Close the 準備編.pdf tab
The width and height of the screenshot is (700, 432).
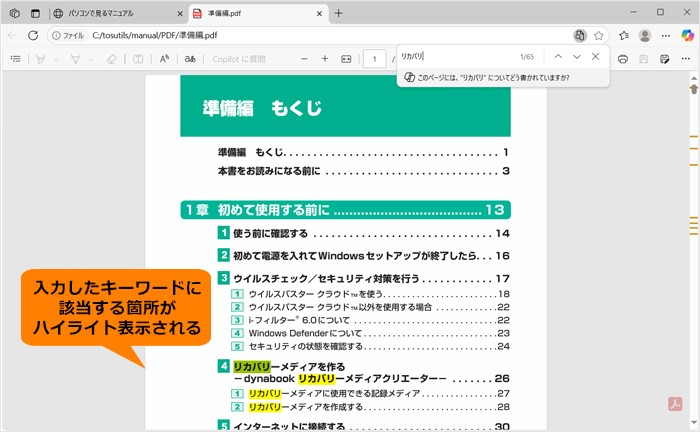(319, 14)
